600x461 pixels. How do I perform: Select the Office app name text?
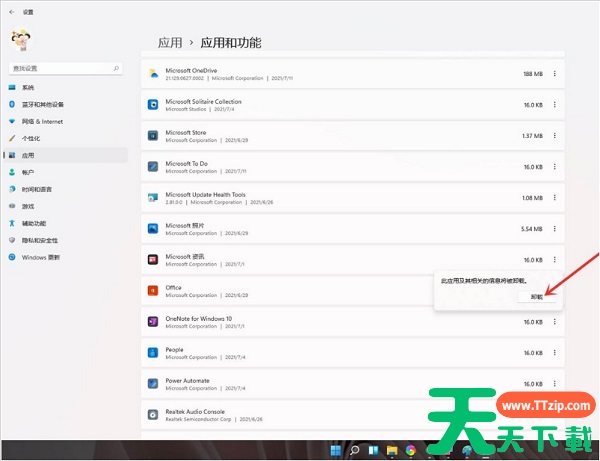[173, 287]
